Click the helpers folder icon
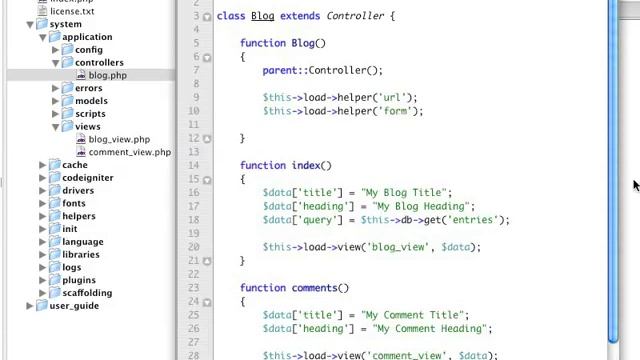640x360 pixels. [x=55, y=216]
